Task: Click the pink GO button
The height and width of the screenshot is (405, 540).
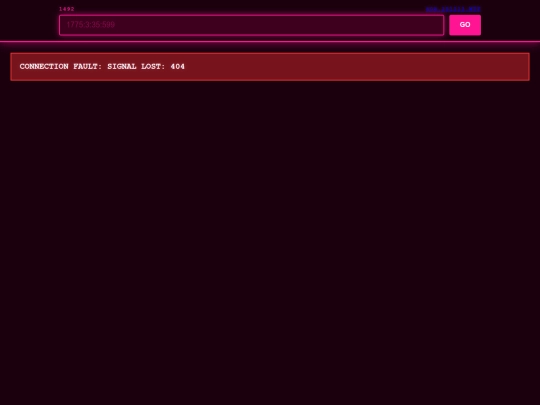Action: [x=465, y=25]
